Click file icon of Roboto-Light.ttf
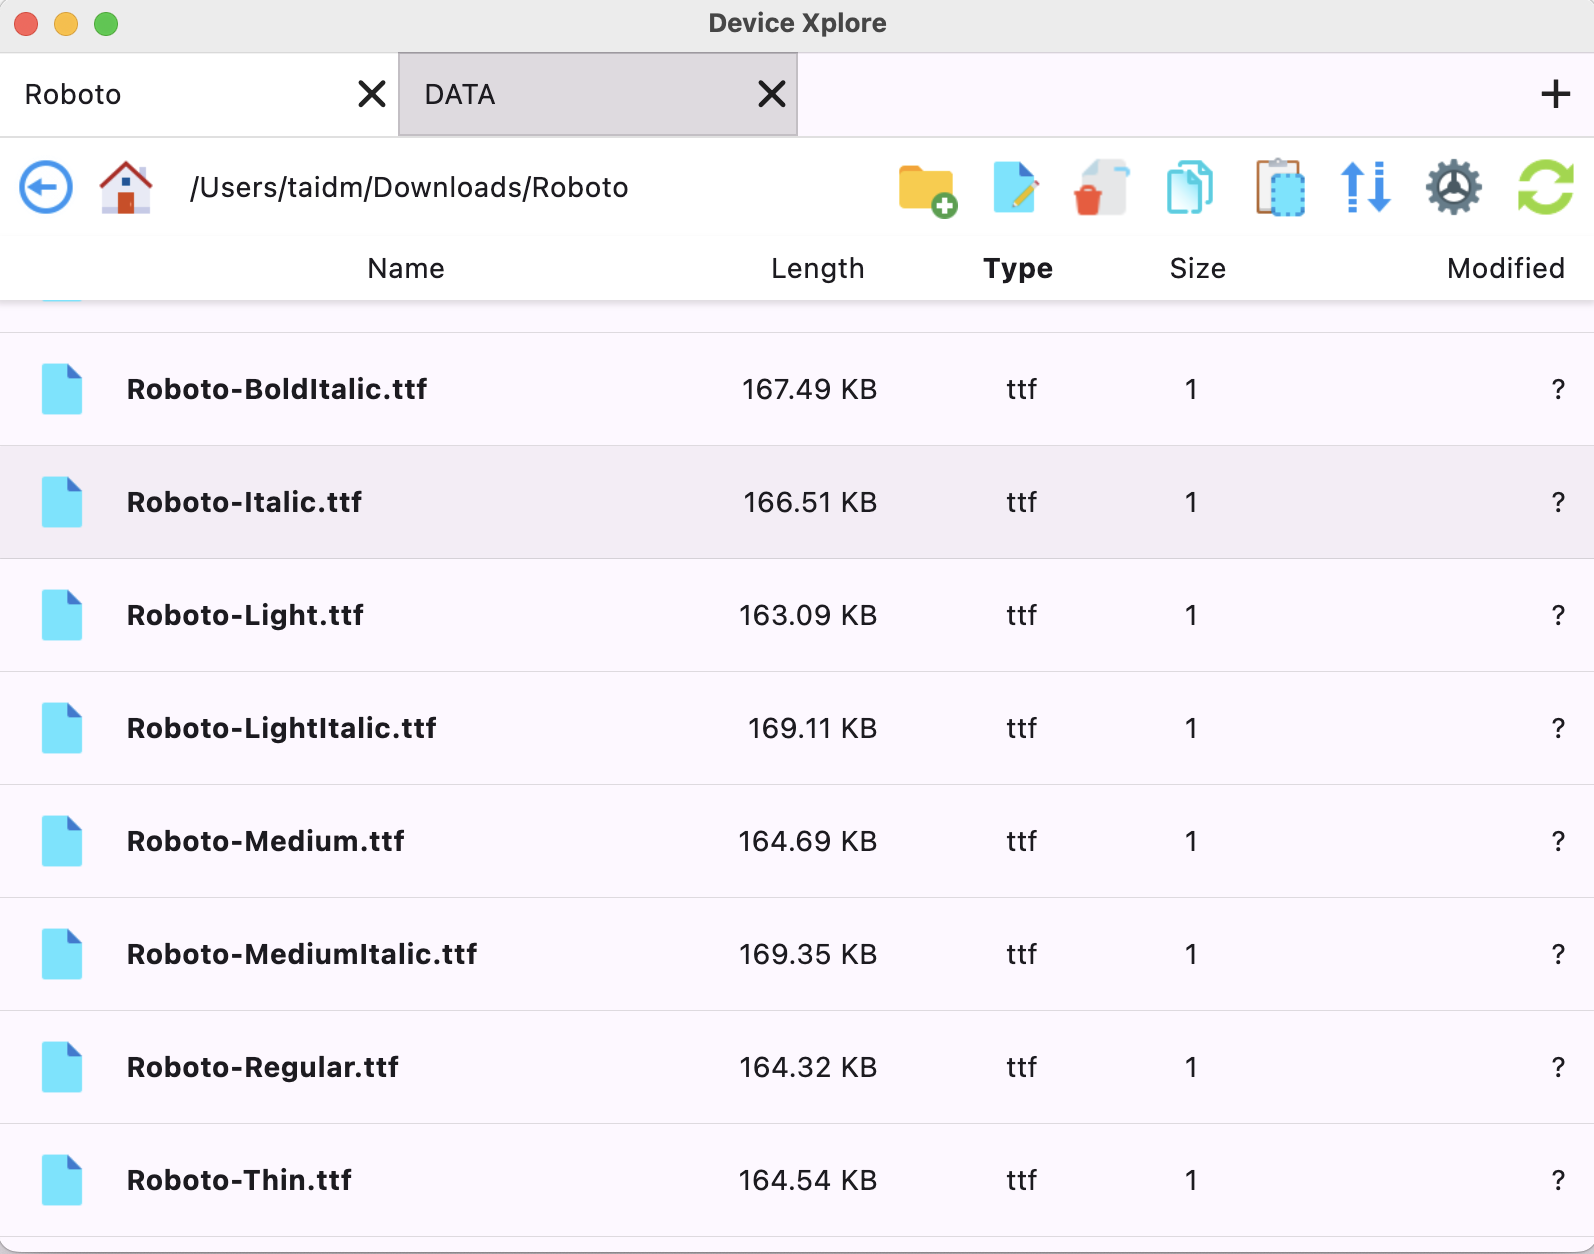 [61, 615]
